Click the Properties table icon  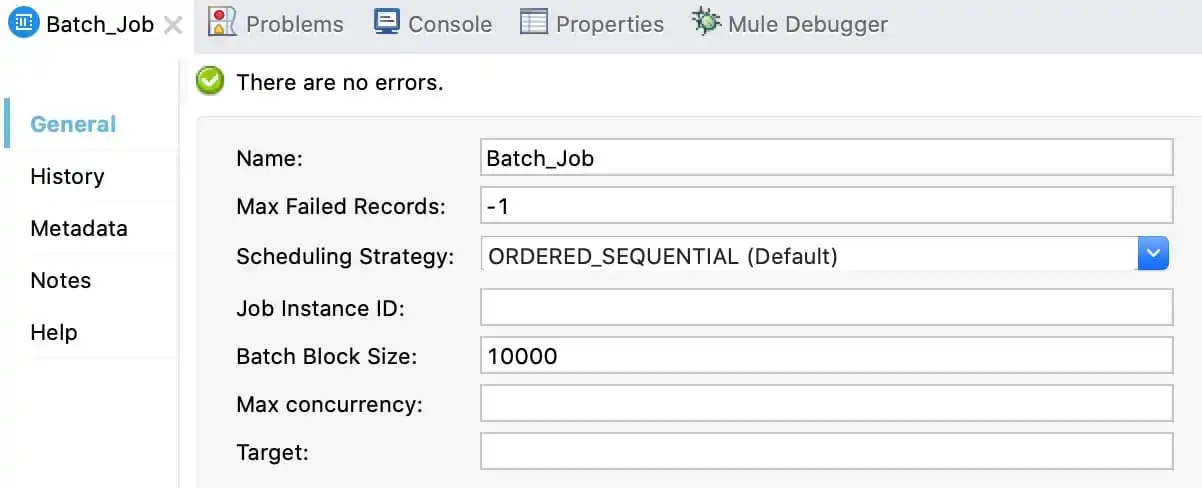(535, 22)
